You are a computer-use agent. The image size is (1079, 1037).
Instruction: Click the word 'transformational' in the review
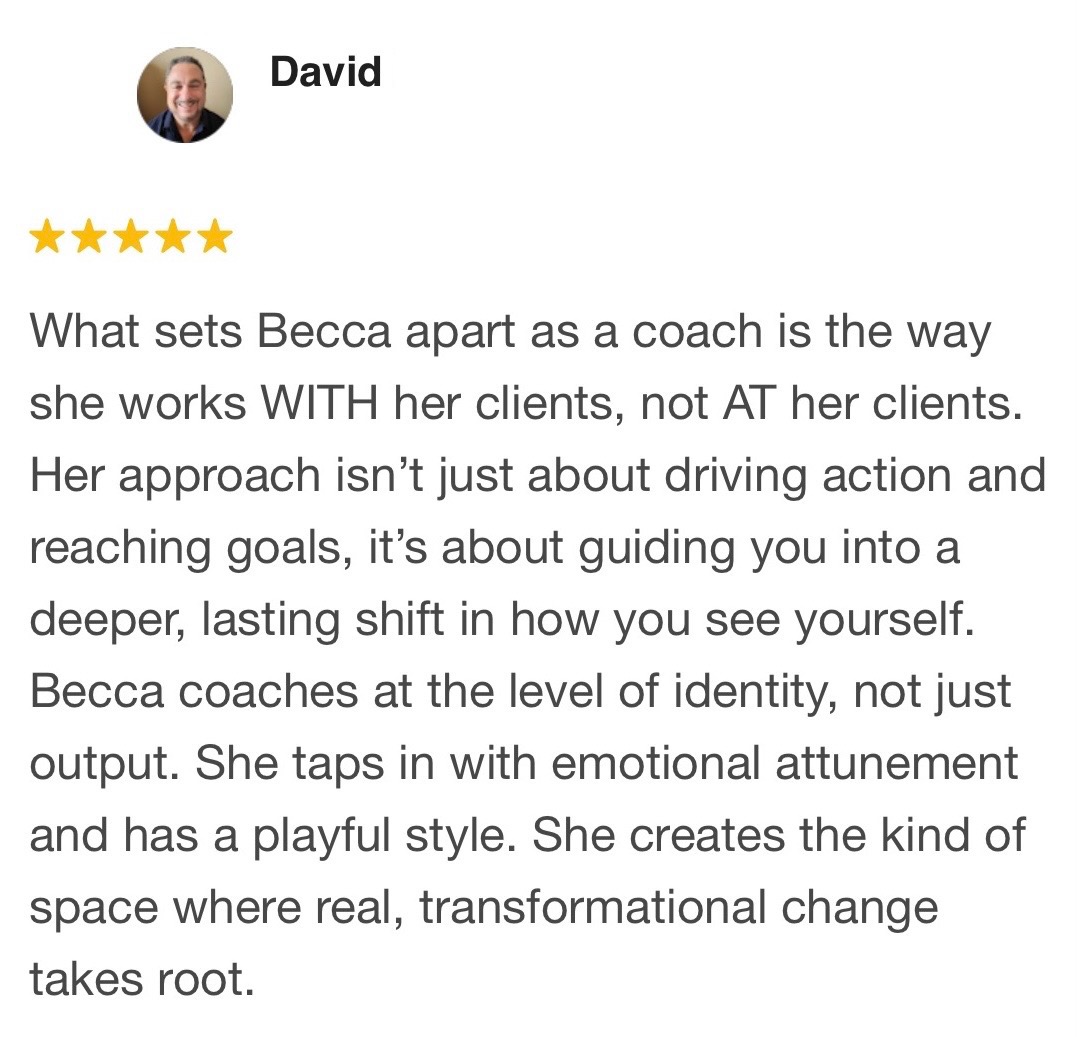pyautogui.click(x=592, y=908)
